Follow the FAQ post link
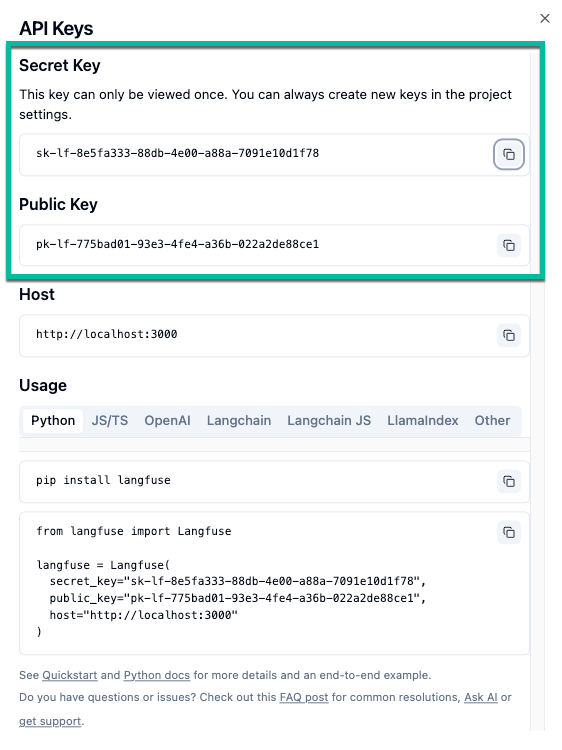The height and width of the screenshot is (750, 562). click(x=304, y=697)
